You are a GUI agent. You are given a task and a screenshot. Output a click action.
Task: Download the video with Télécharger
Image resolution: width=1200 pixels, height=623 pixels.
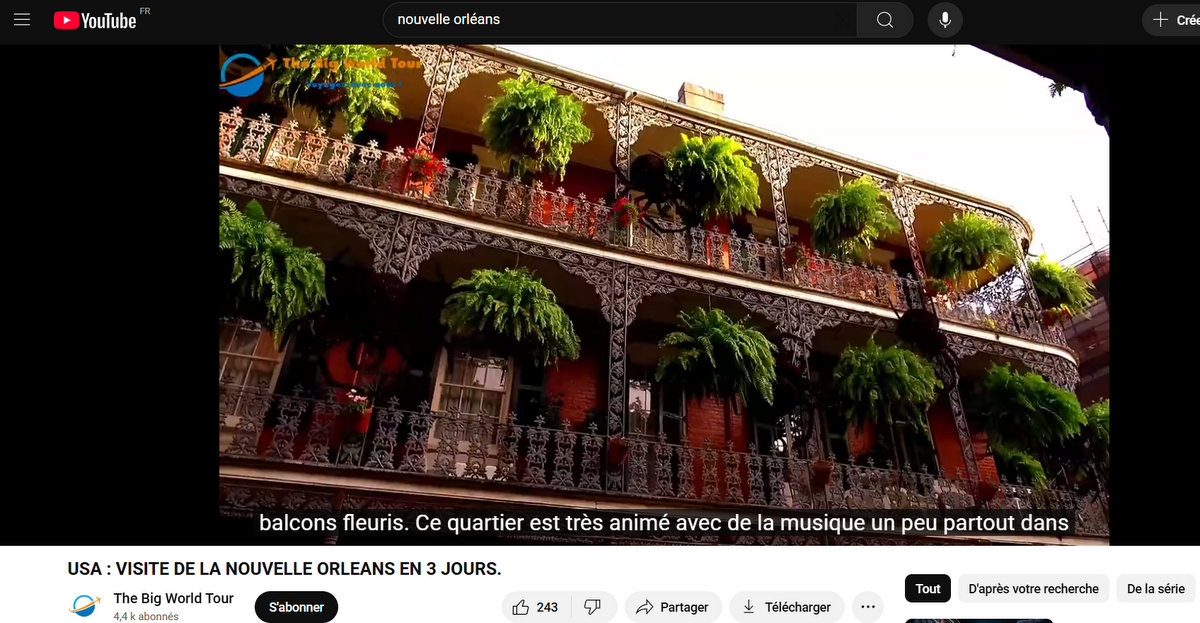click(787, 607)
